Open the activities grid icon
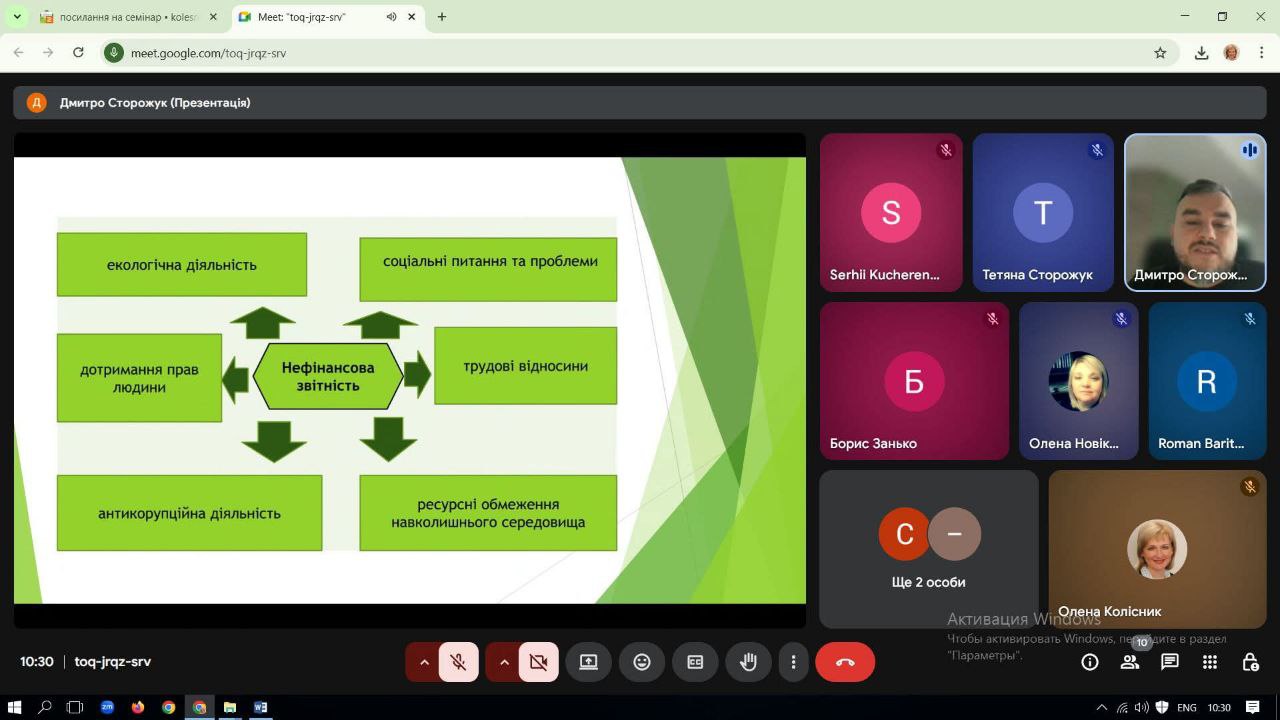The height and width of the screenshot is (720, 1280). click(1210, 662)
